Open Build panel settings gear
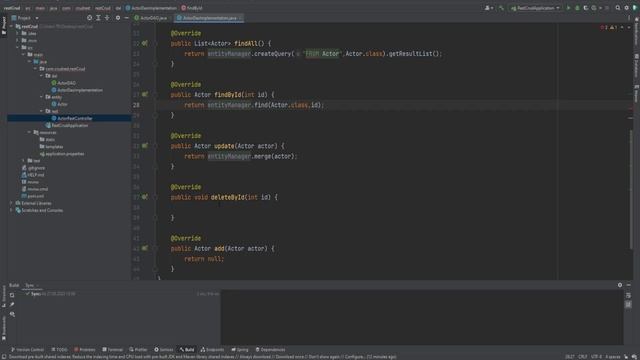The width and height of the screenshot is (640, 360). coord(620,285)
